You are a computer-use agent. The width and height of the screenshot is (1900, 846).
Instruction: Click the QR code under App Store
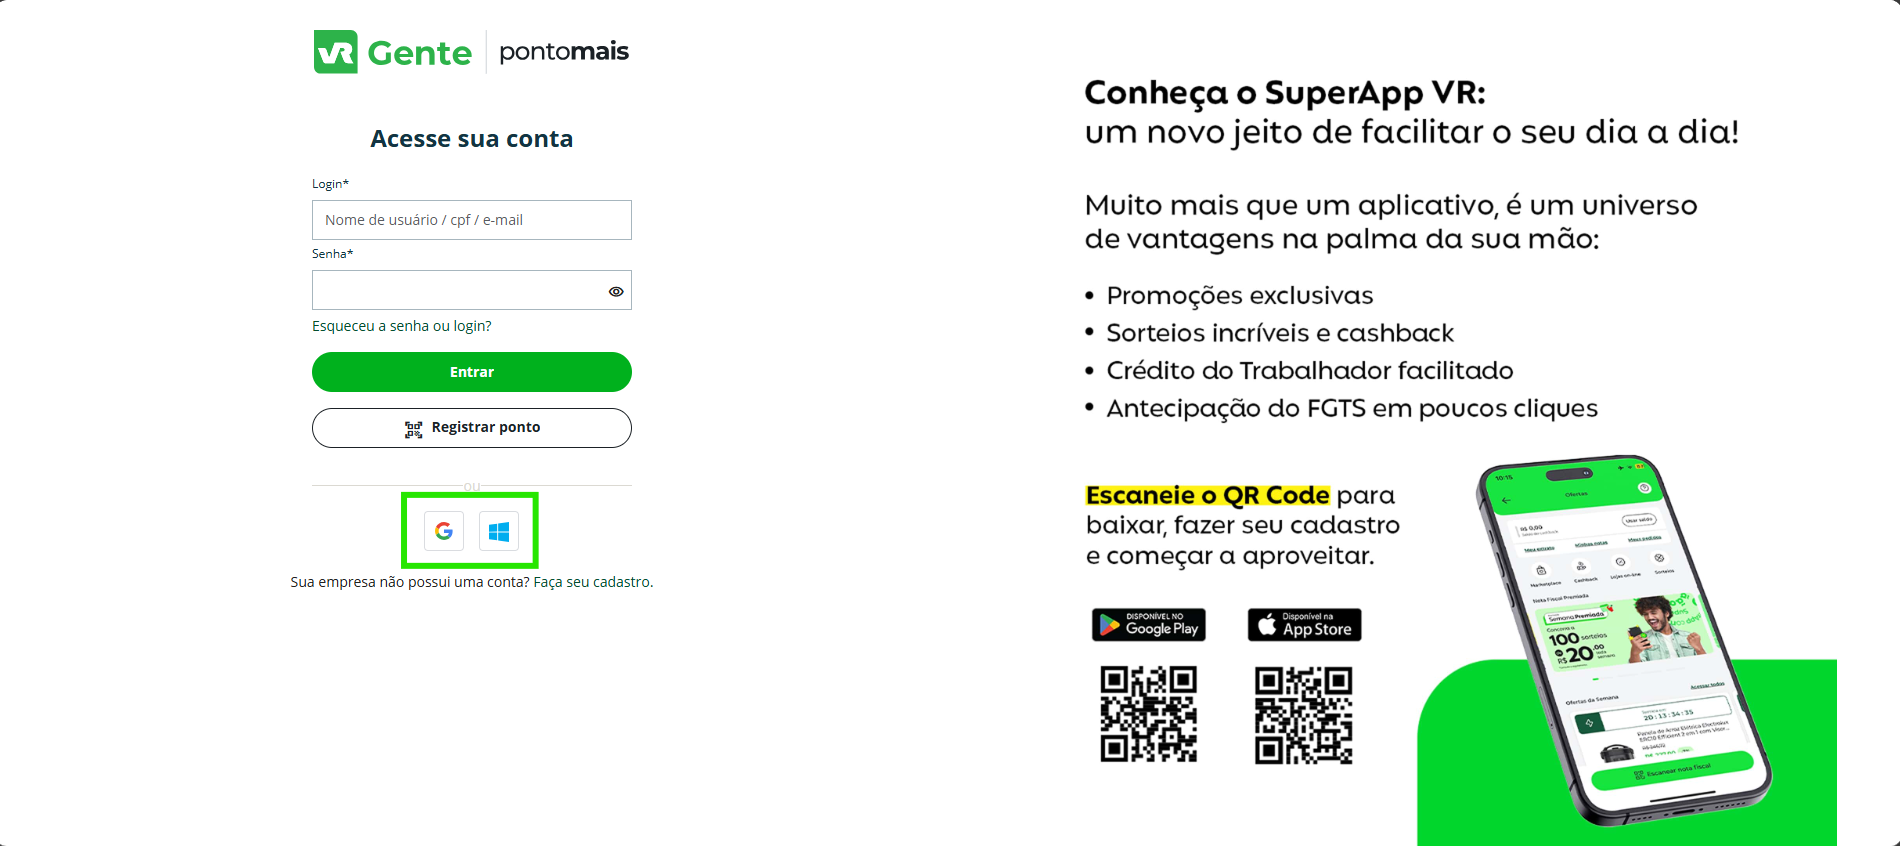pyautogui.click(x=1304, y=715)
